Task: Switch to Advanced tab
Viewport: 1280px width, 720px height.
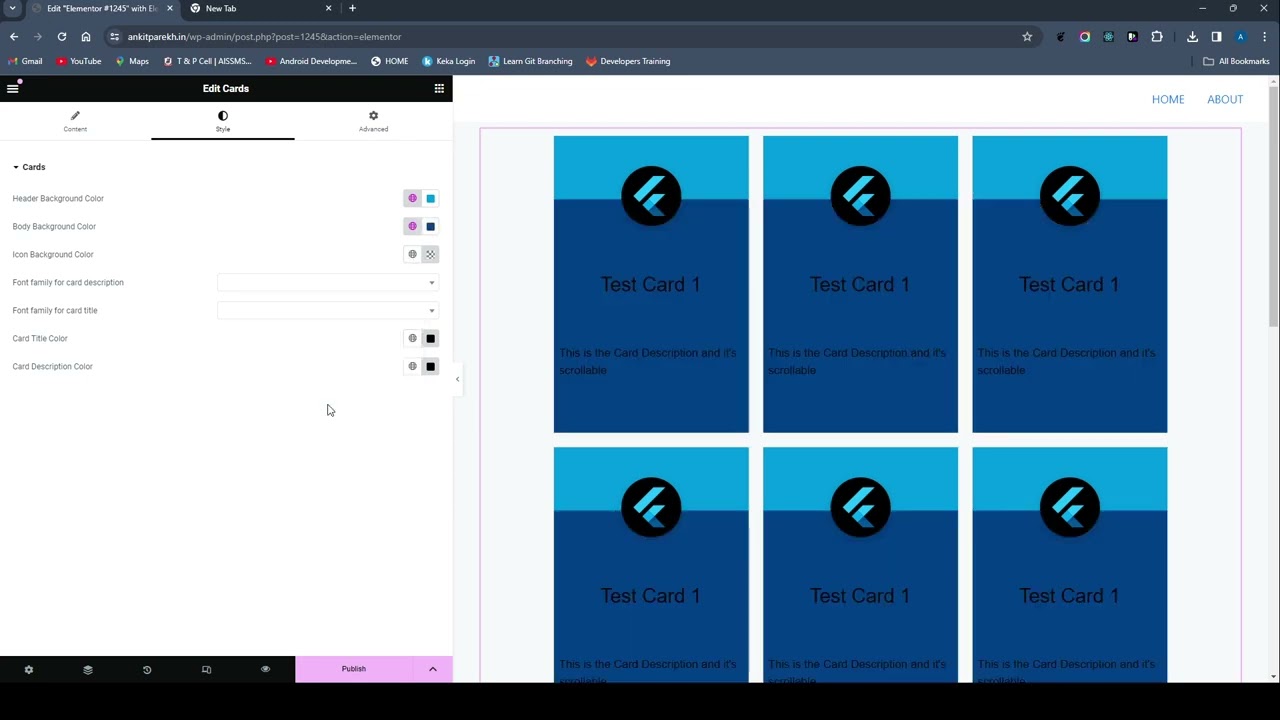Action: [373, 121]
